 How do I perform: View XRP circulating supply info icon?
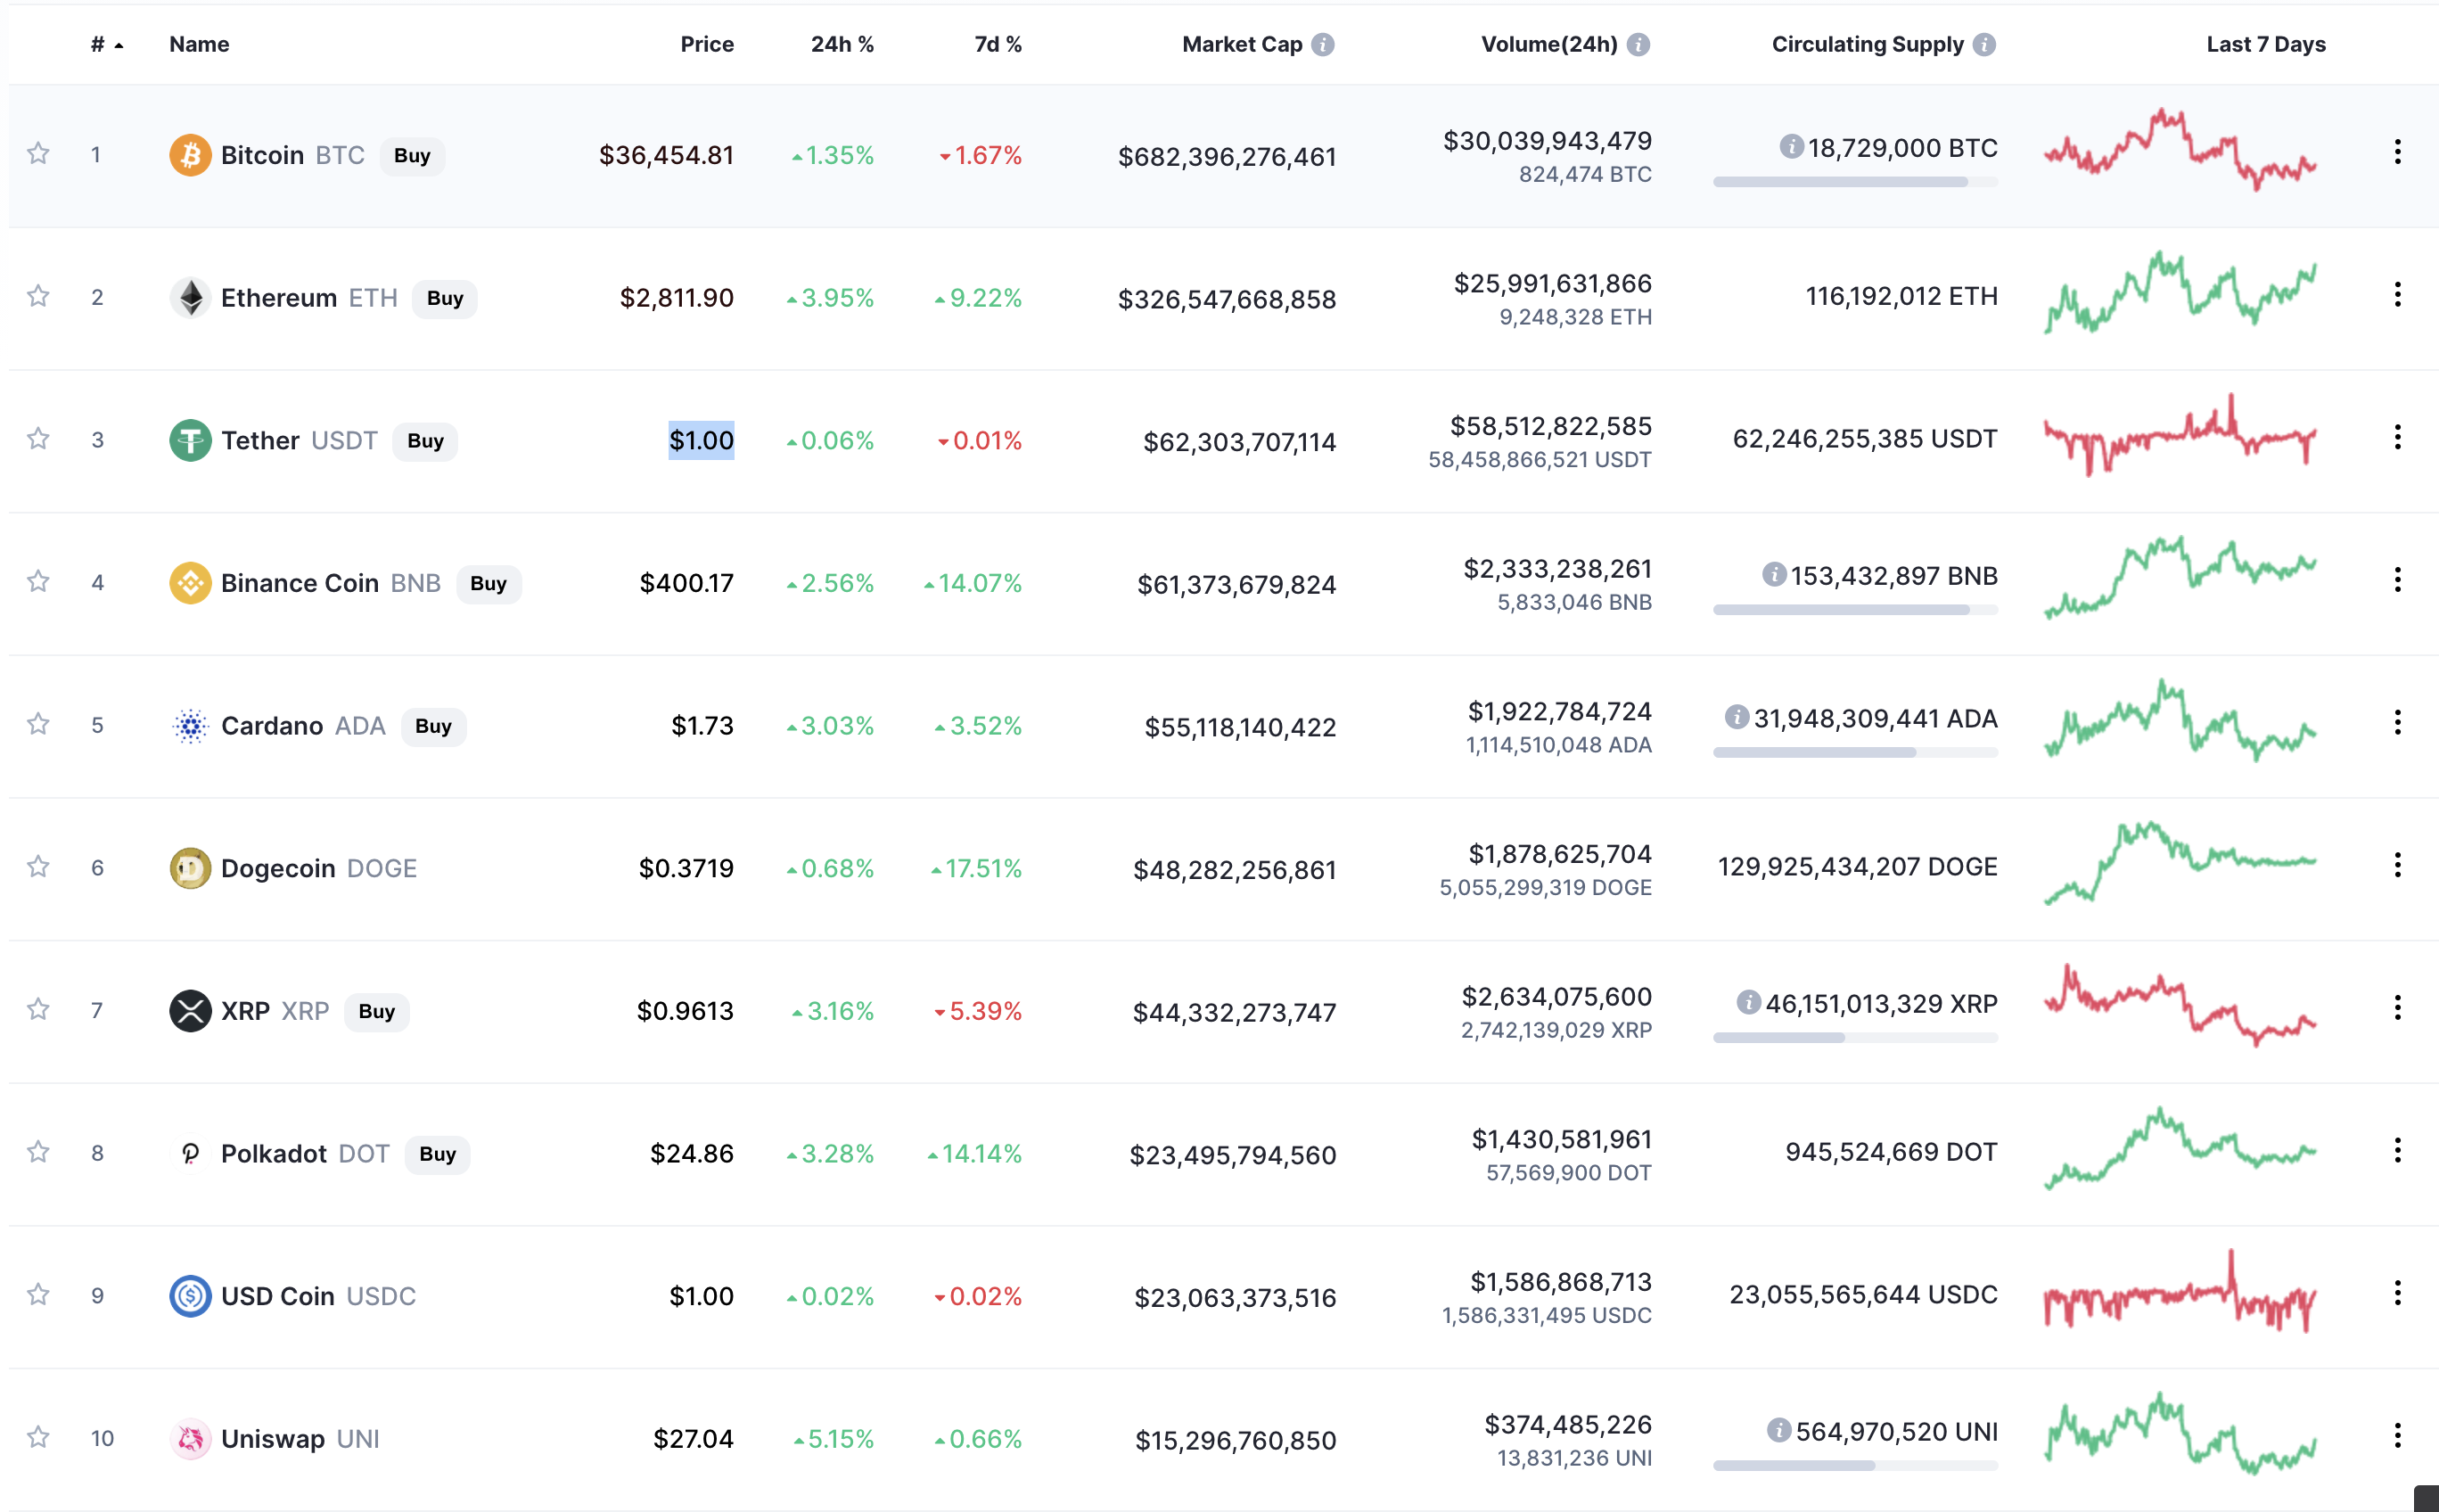click(1748, 1003)
